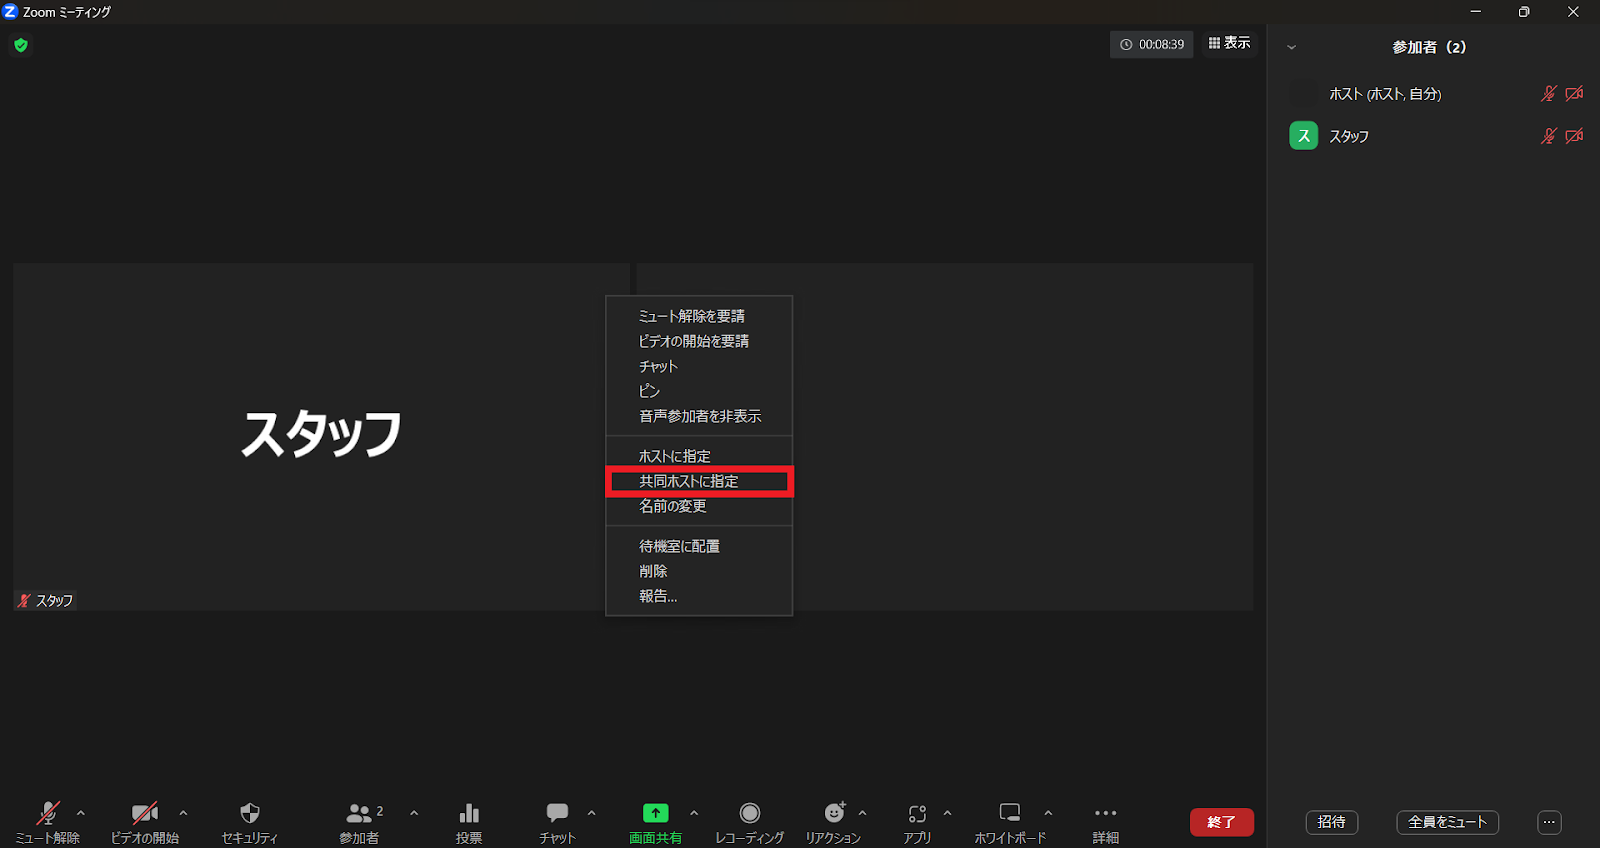Select 共同ホストに指定 in the context menu
The width and height of the screenshot is (1600, 848).
pos(689,481)
